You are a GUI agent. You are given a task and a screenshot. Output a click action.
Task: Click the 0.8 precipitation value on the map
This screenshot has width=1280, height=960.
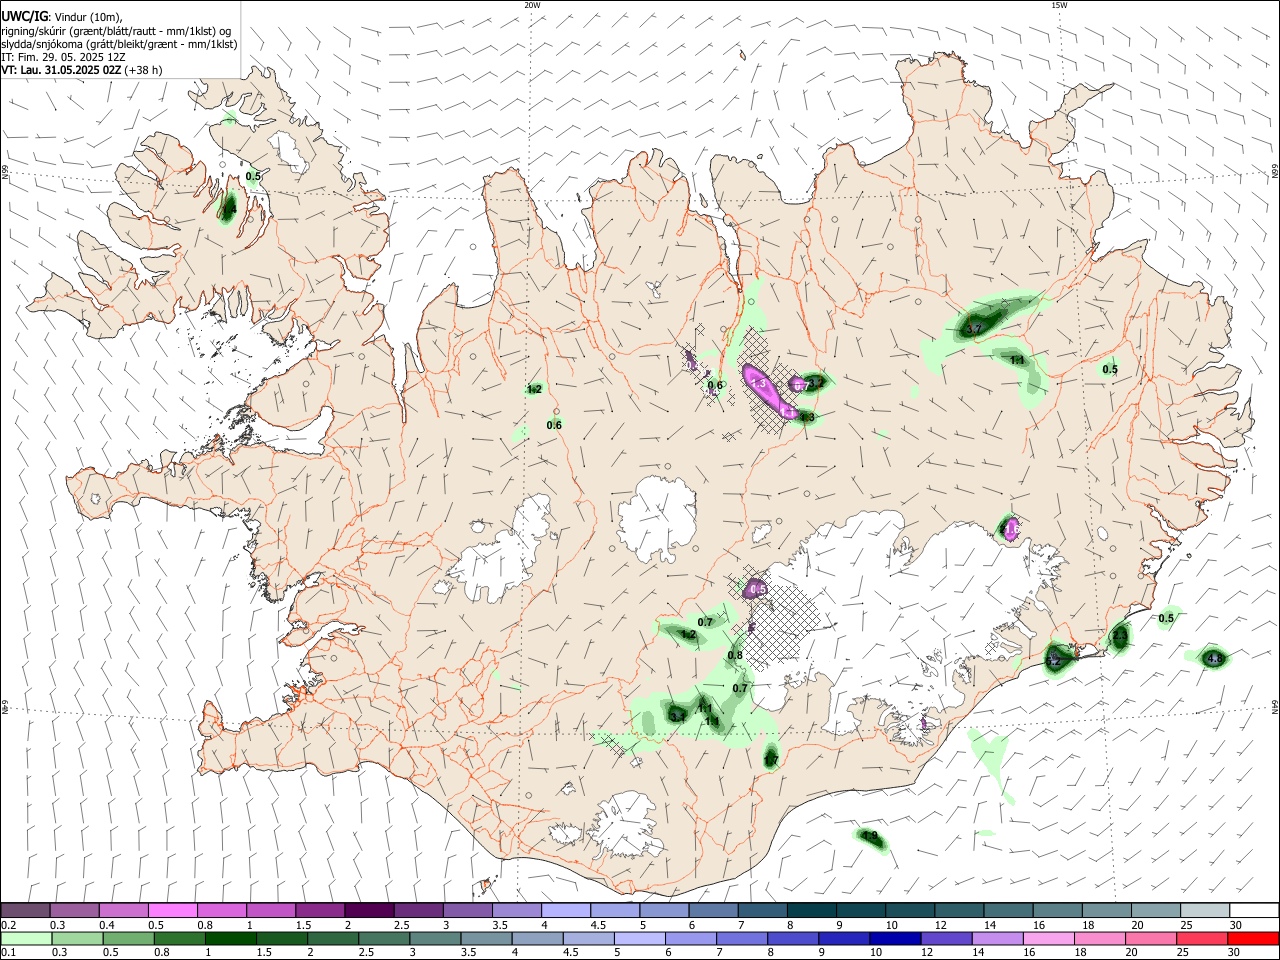[735, 656]
